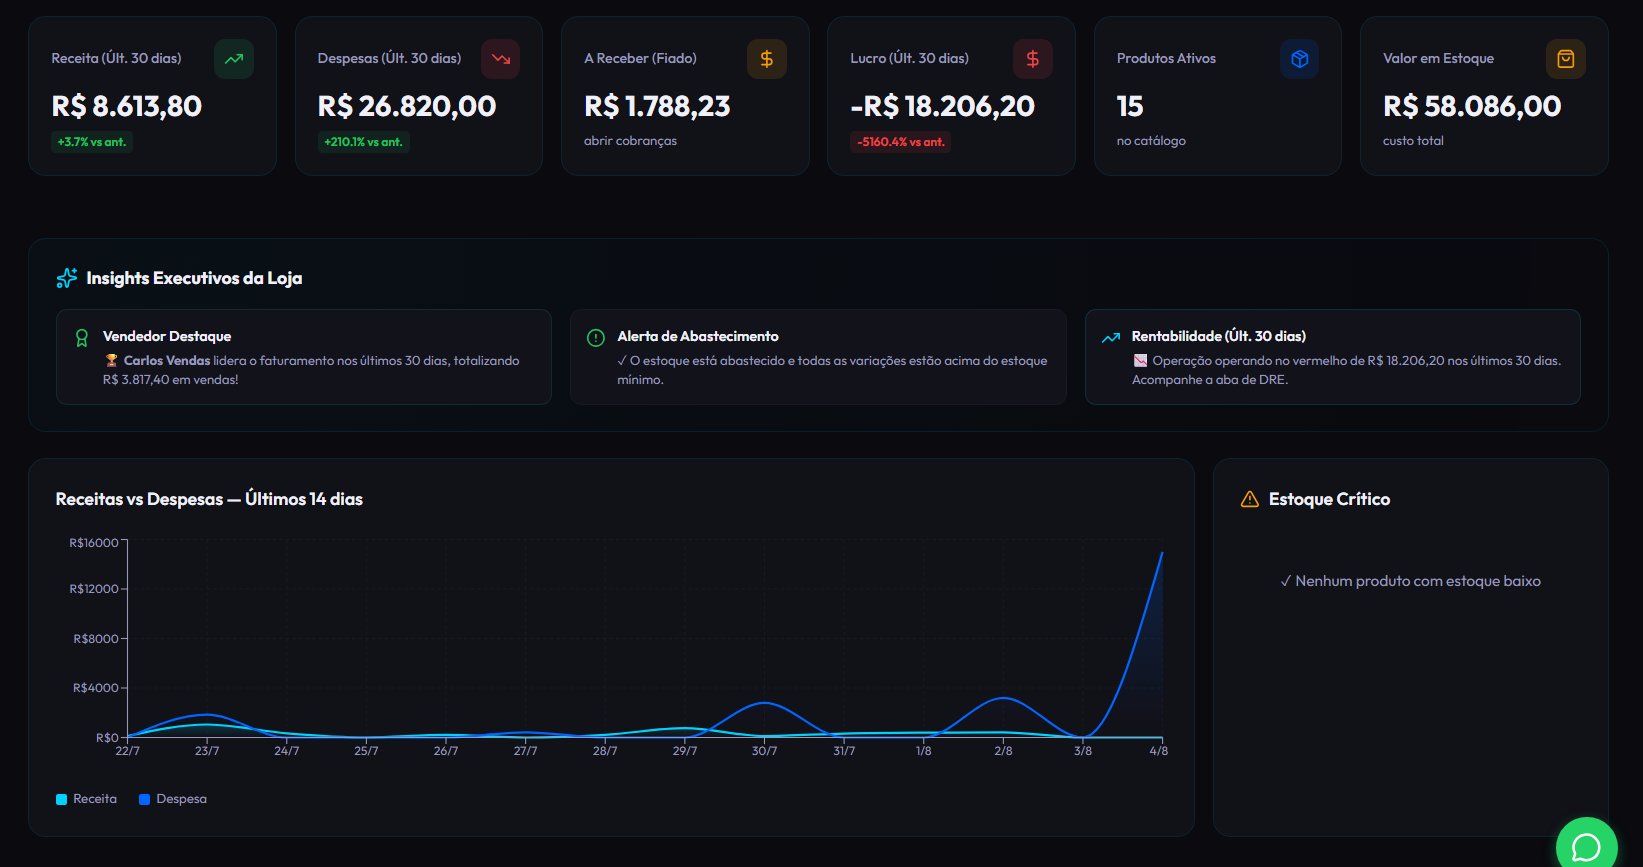Viewport: 1643px width, 867px height.
Task: Click the orange dollar icon on A Receber card
Action: tap(767, 59)
